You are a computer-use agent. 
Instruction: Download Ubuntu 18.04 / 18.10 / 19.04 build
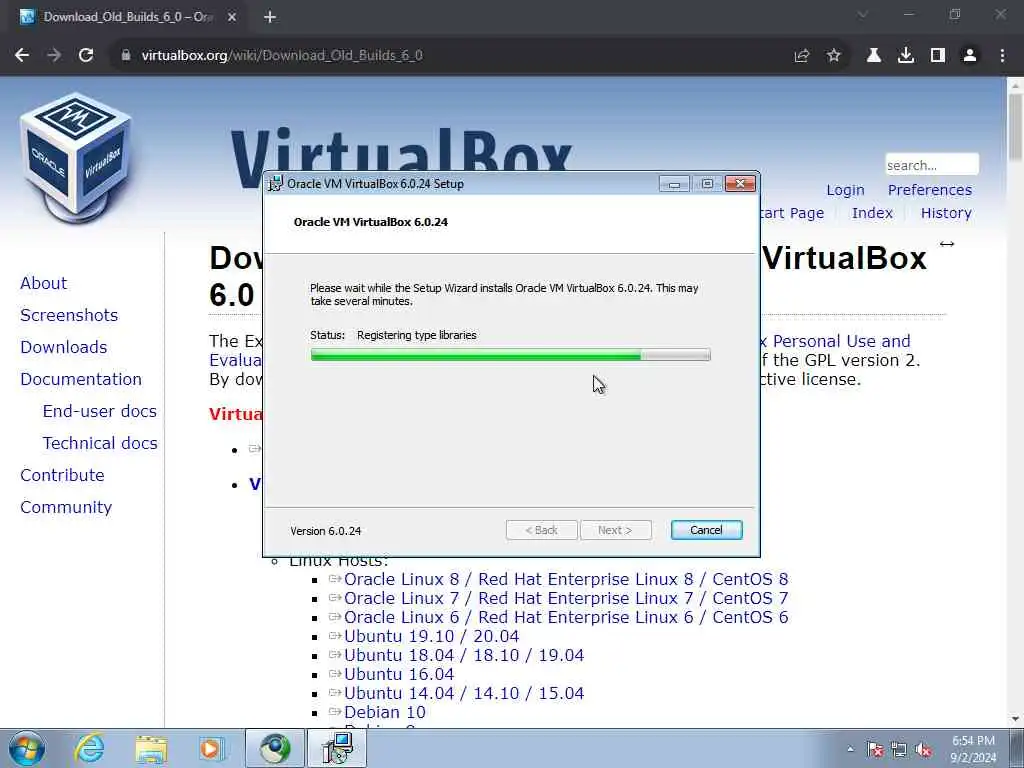coord(464,655)
